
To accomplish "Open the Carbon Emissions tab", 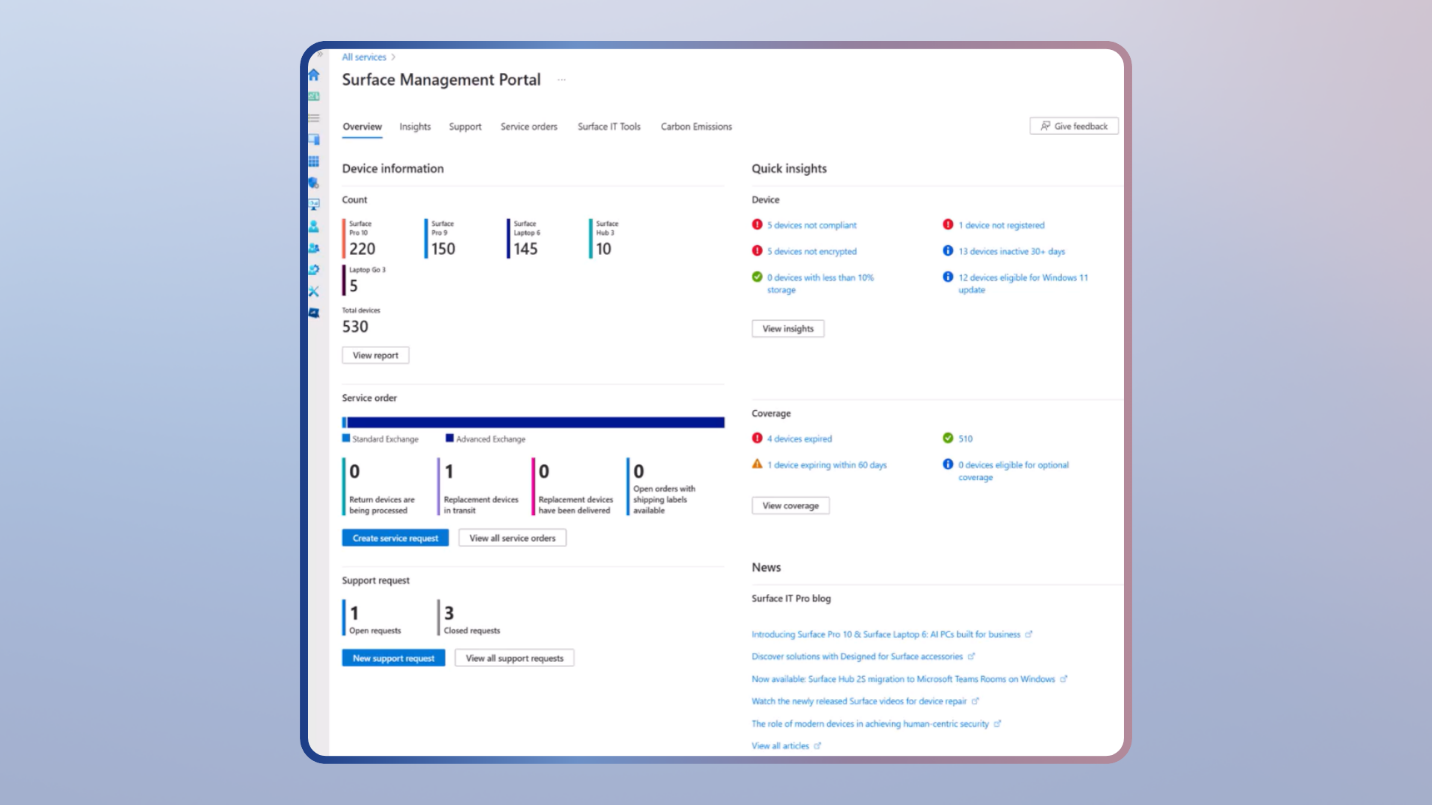I will 696,127.
